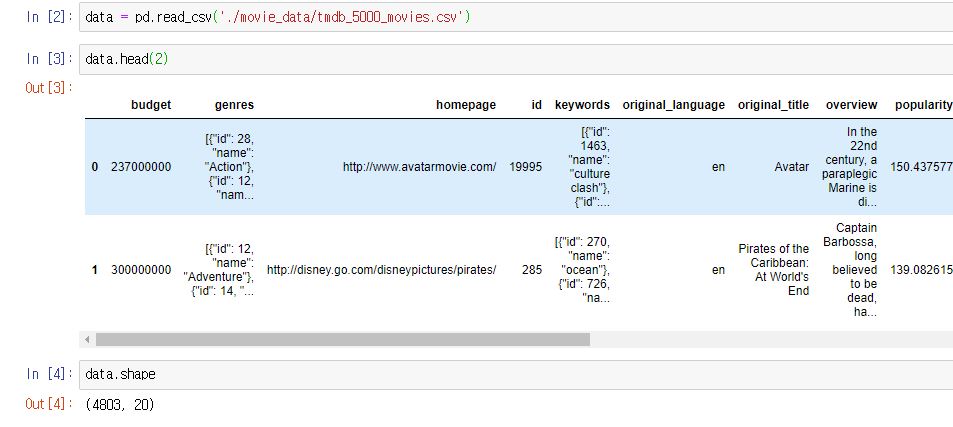953x427 pixels.
Task: Click the avatarmovie.com homepage cell
Action: (419, 167)
